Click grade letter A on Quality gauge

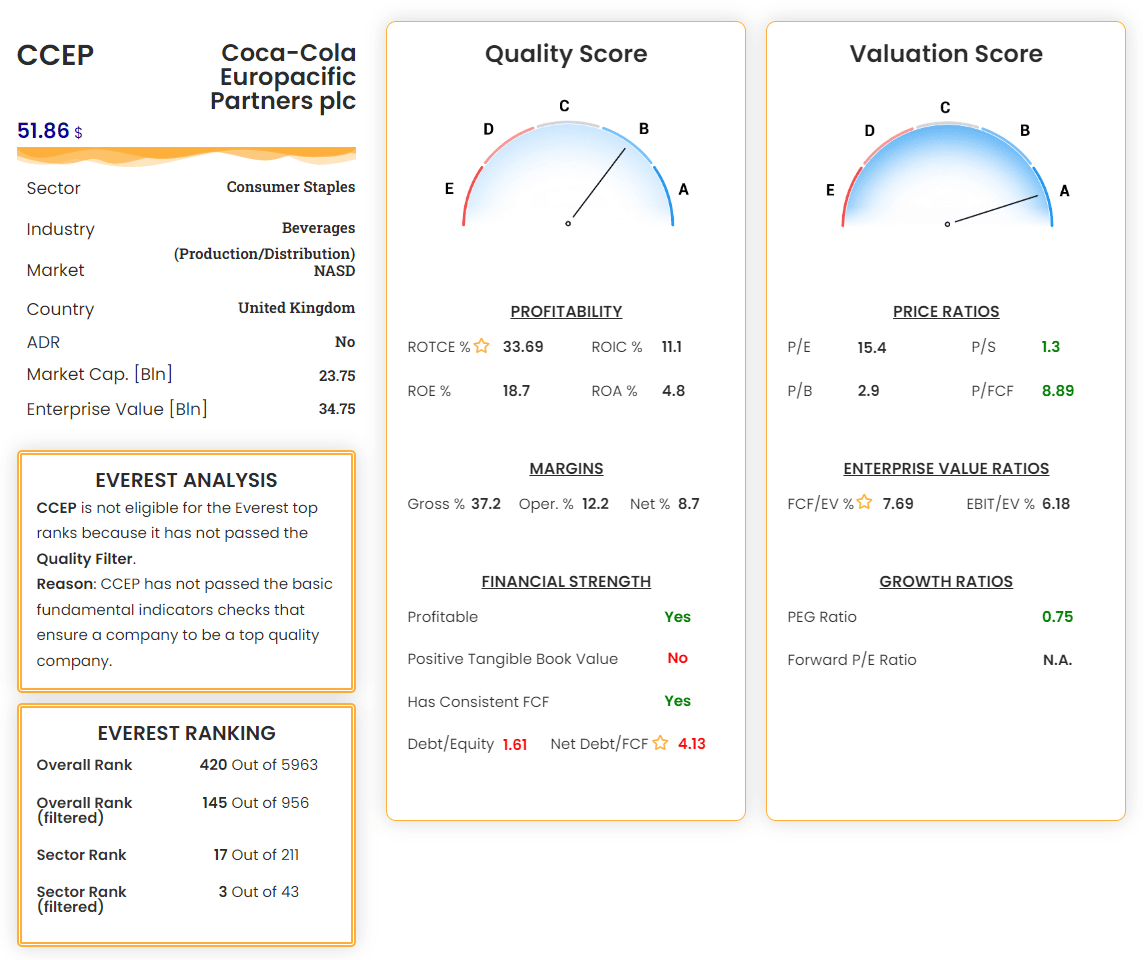pos(684,189)
